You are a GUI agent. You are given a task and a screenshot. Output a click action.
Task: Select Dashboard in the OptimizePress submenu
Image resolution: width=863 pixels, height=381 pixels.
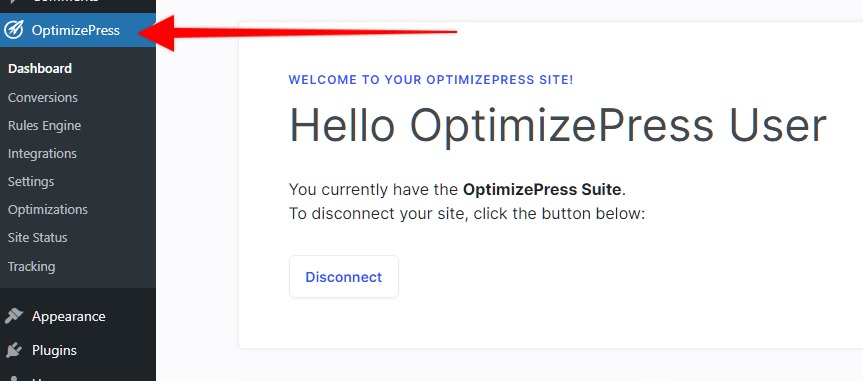click(40, 69)
